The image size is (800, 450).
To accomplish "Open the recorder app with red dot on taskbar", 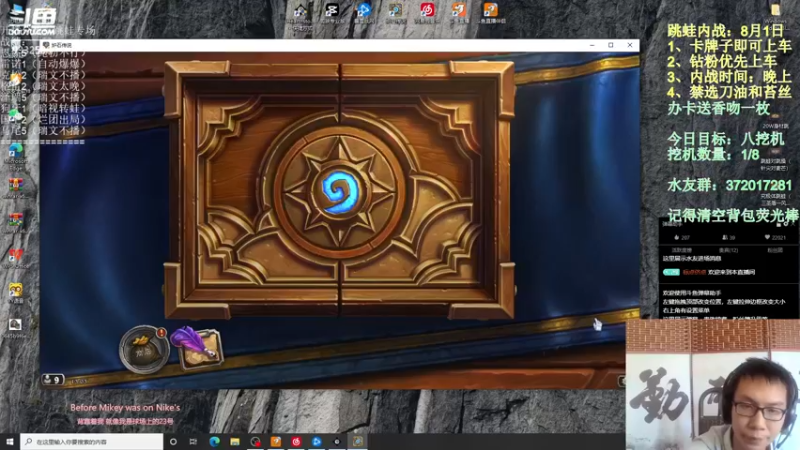I will [255, 441].
